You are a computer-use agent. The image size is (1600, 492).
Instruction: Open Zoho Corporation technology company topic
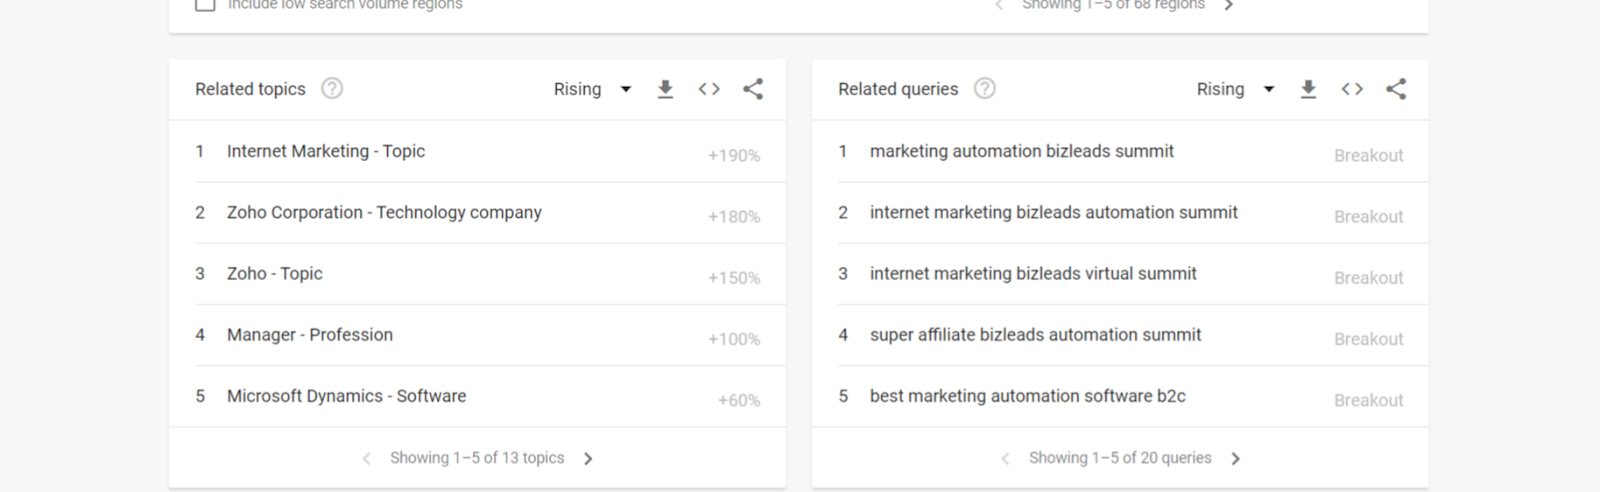click(384, 212)
